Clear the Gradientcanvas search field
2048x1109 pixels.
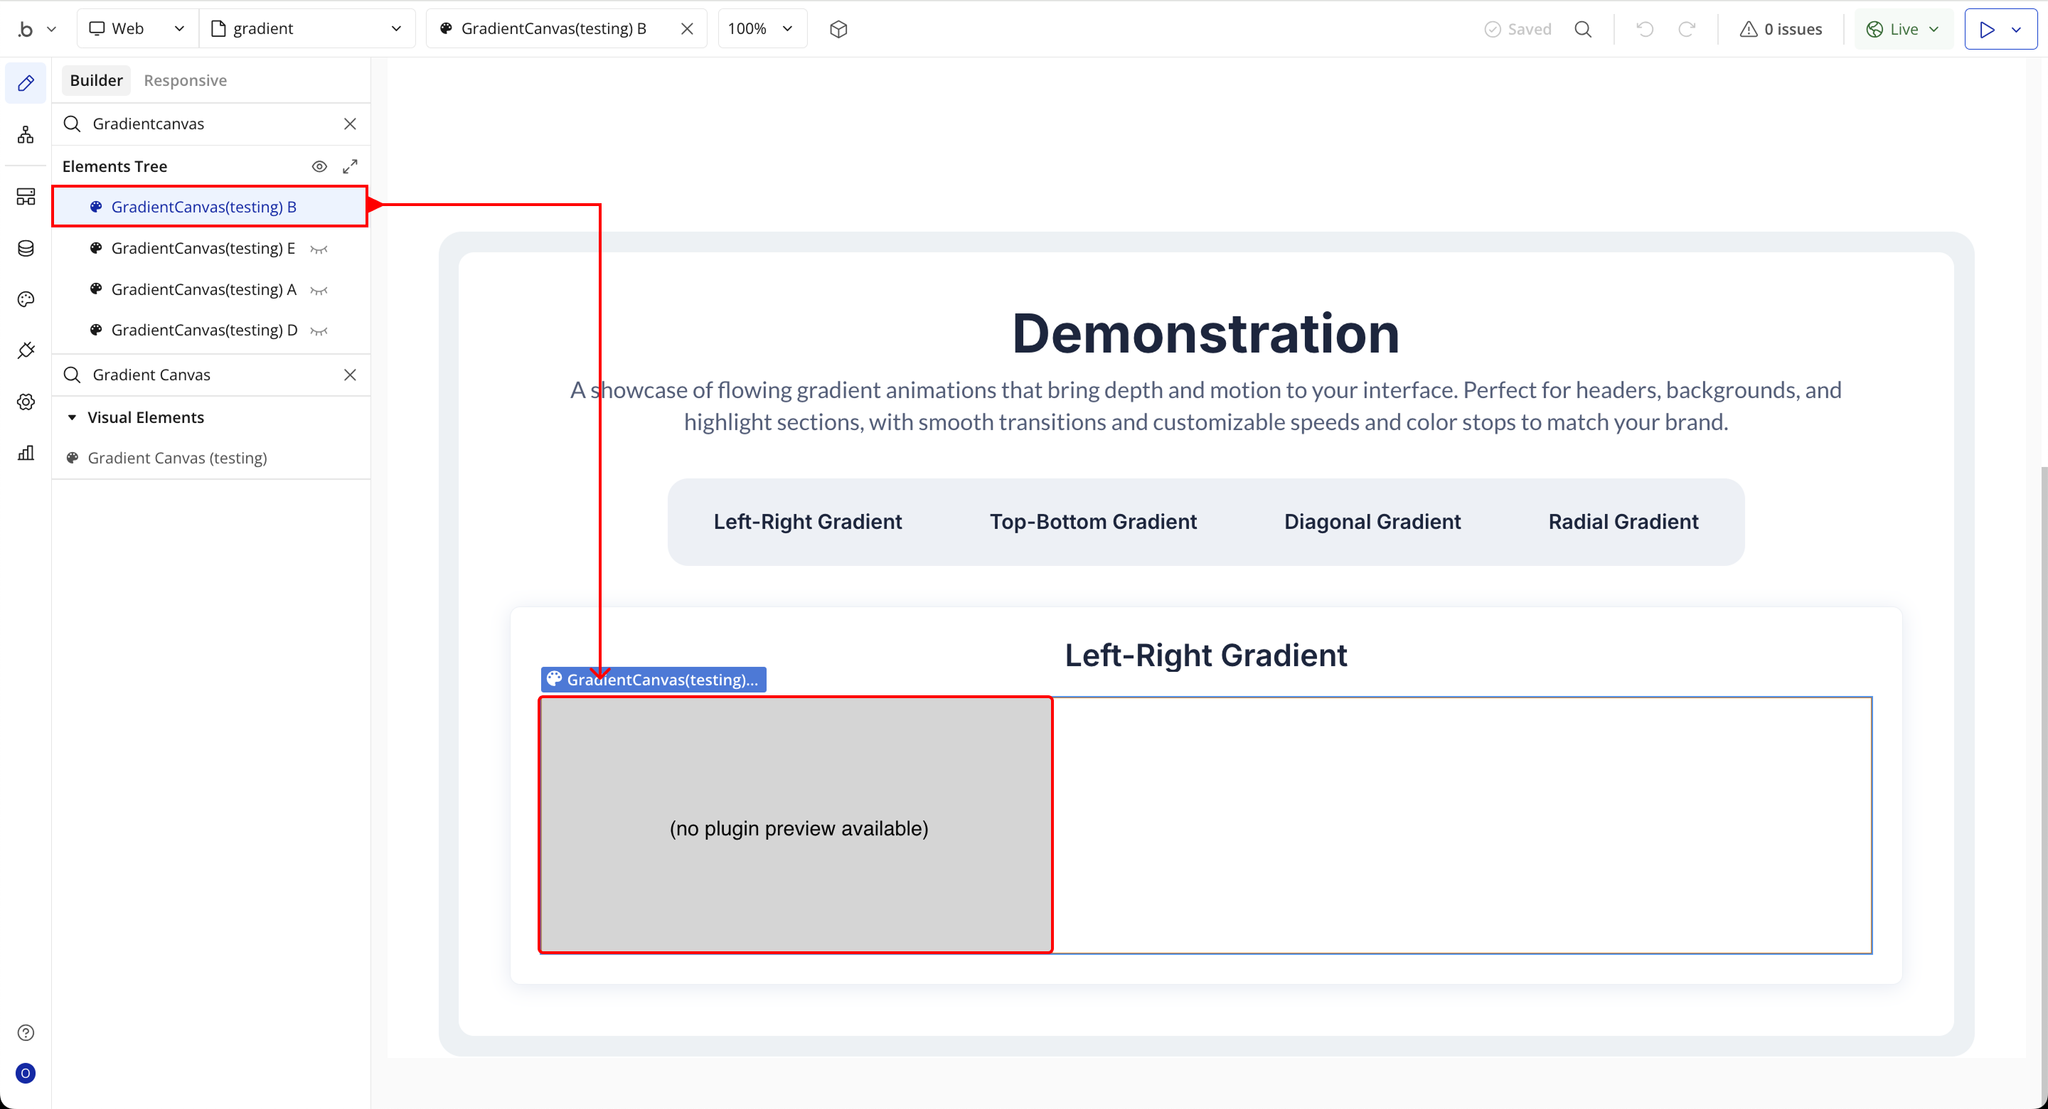pyautogui.click(x=350, y=124)
